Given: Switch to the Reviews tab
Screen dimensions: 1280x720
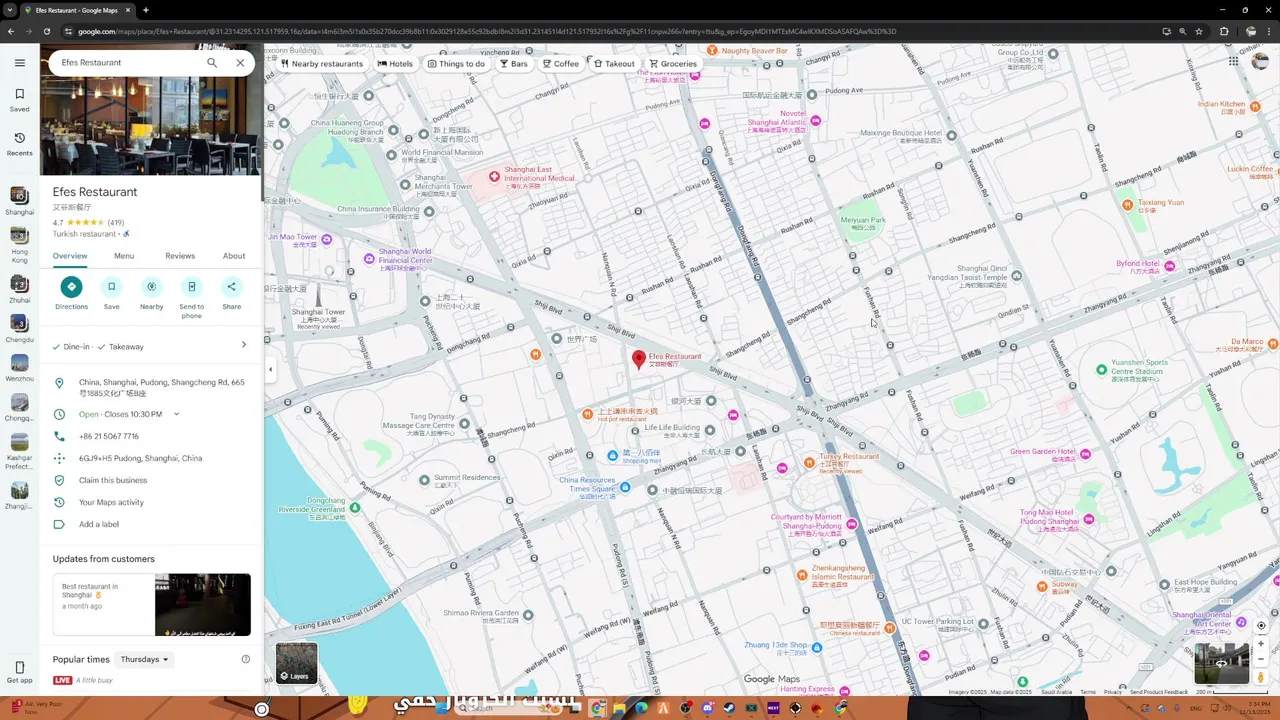Looking at the screenshot, I should 180,256.
